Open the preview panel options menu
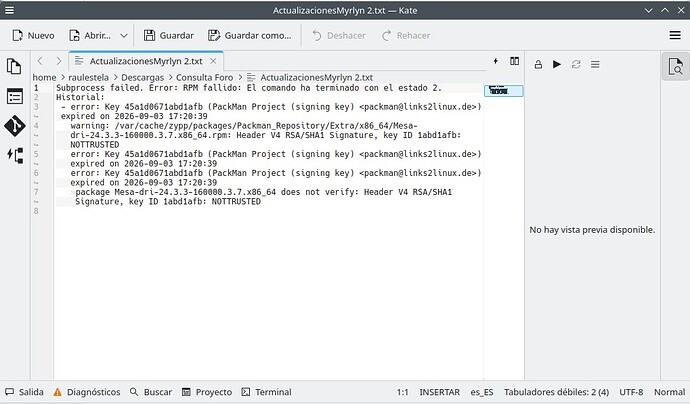690x404 pixels. (595, 64)
